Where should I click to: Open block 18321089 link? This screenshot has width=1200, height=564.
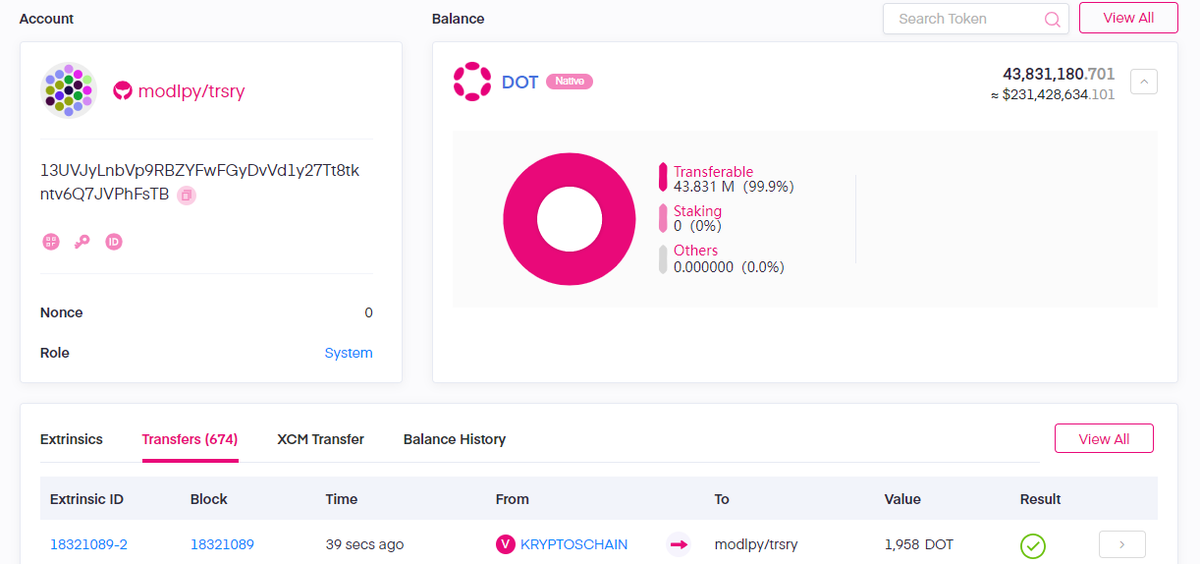pos(222,545)
